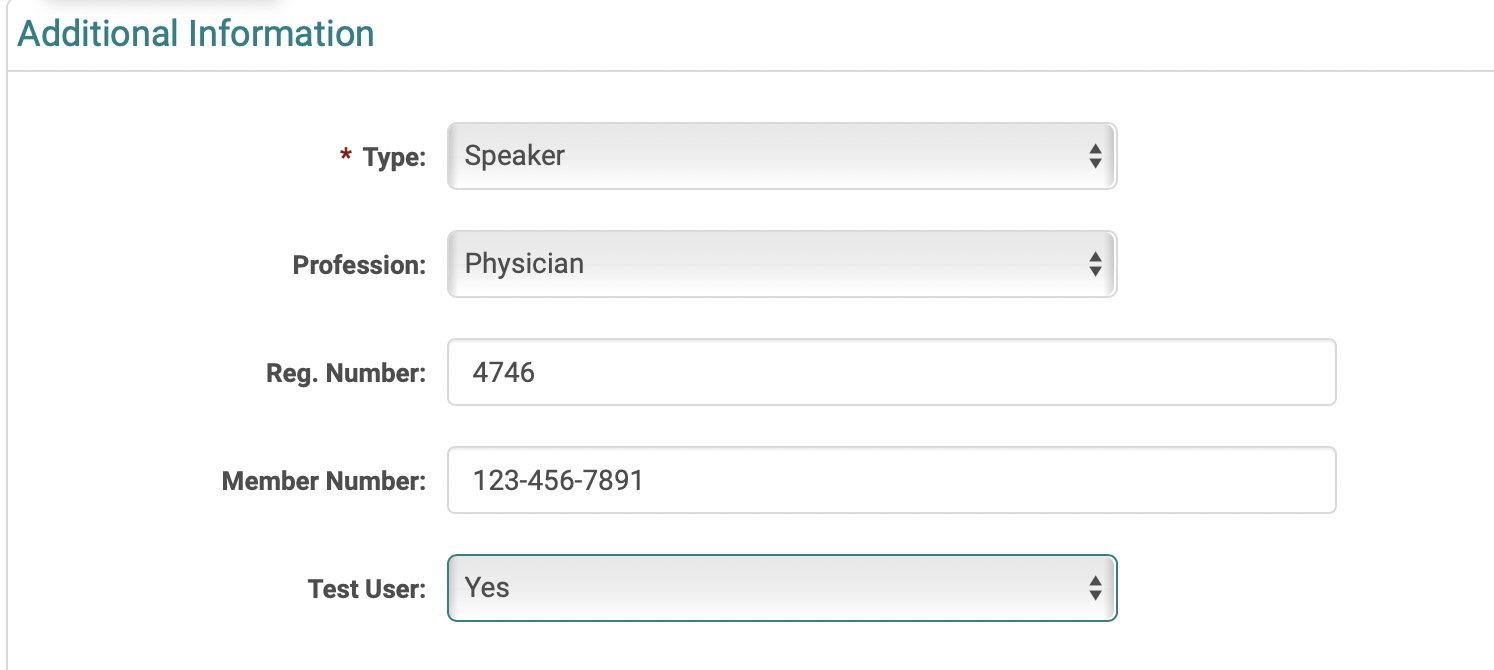Click the up-down arrows on the Profession select
The width and height of the screenshot is (1494, 670).
pos(1095,264)
